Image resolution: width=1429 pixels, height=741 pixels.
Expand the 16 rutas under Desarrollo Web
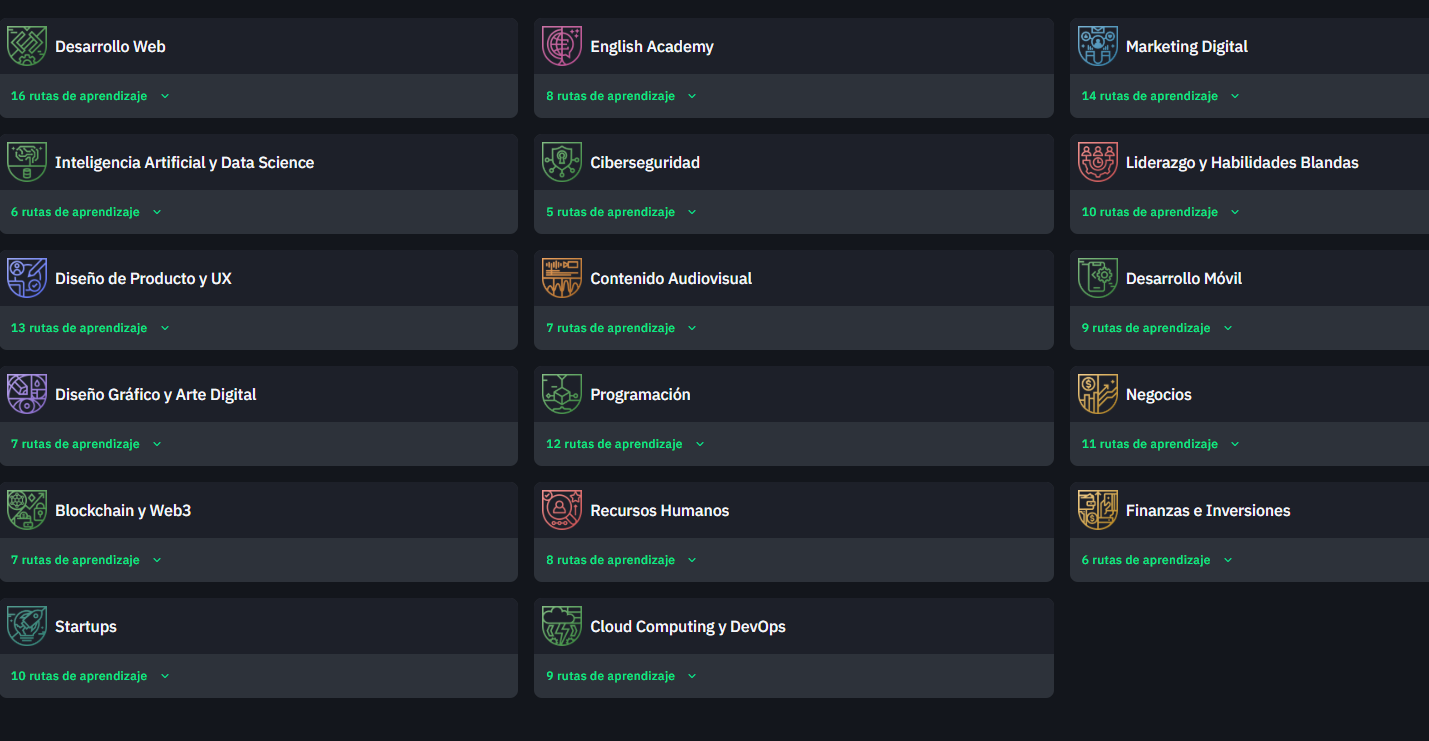165,96
